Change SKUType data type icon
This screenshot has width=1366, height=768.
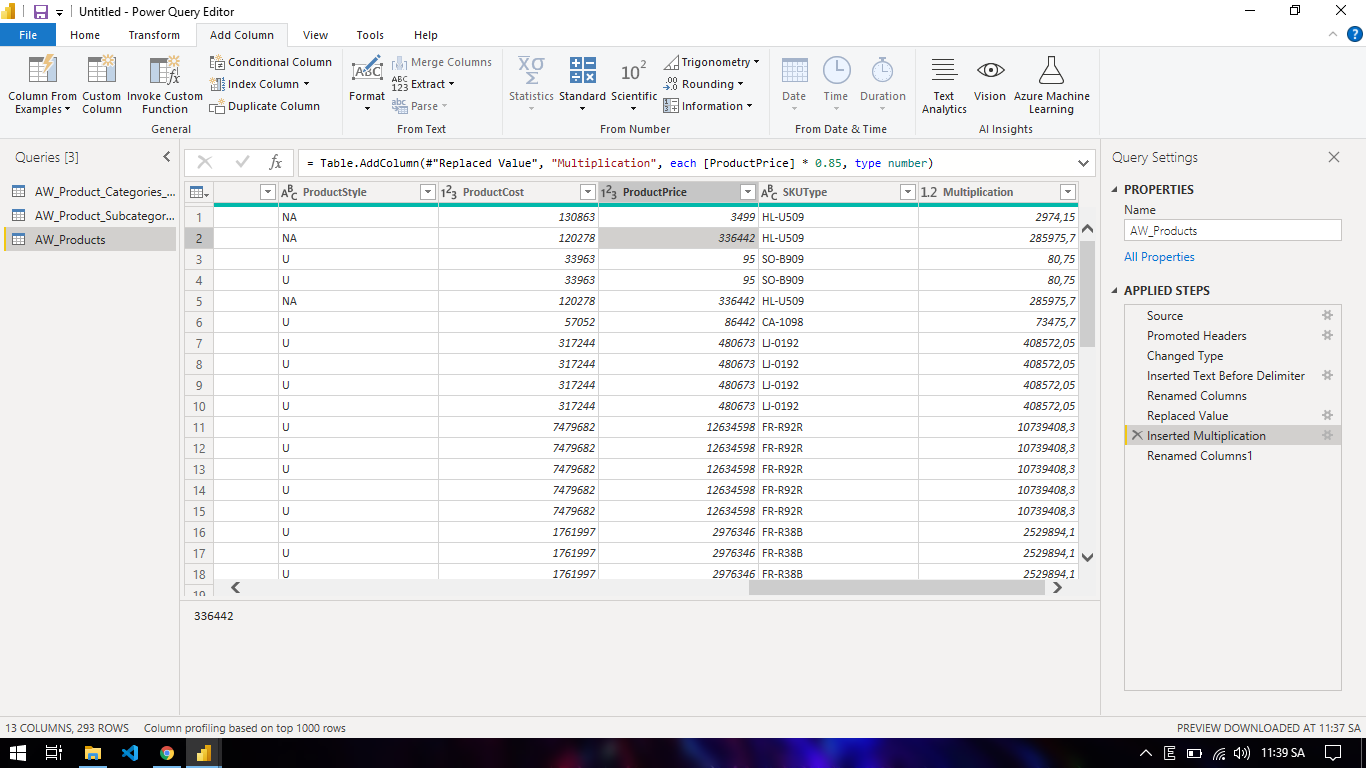pos(769,192)
